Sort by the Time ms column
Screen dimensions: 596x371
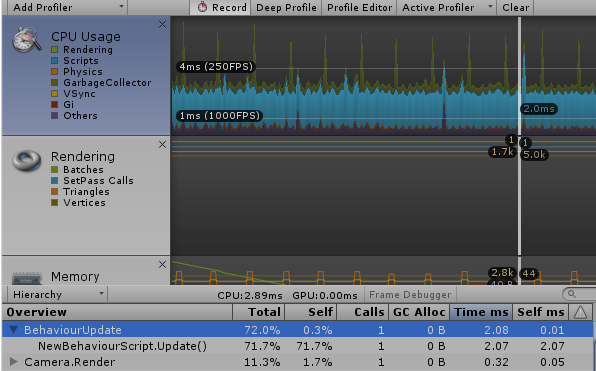coord(481,312)
